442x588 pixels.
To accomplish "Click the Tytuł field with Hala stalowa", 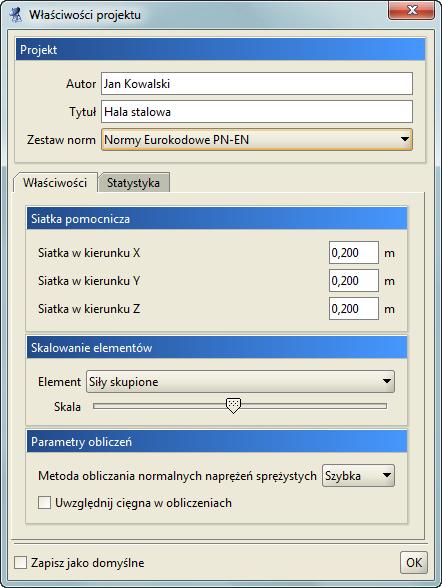I will pos(257,112).
